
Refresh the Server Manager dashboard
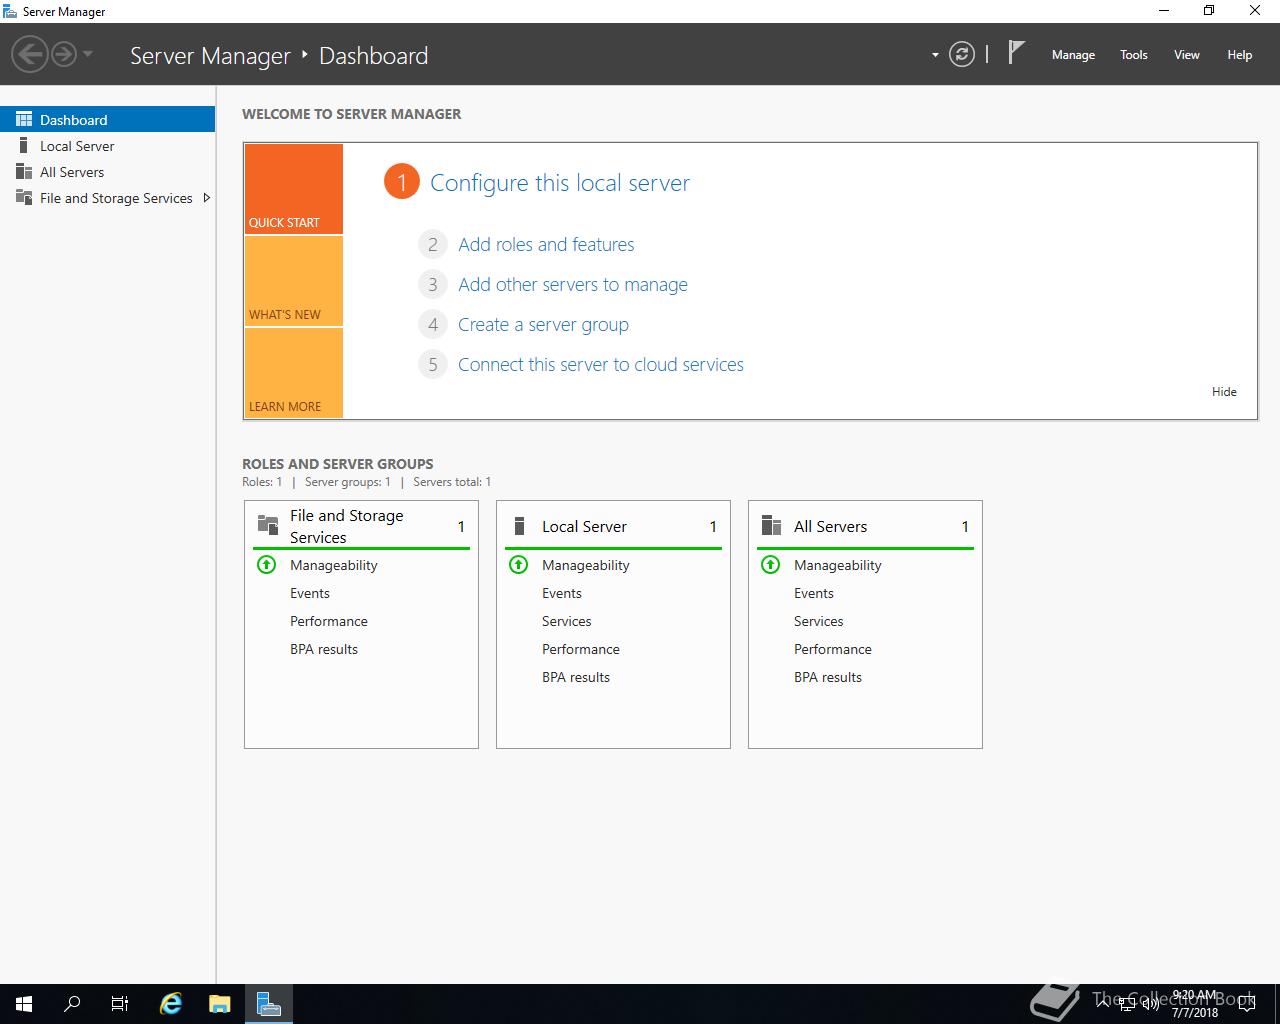pyautogui.click(x=962, y=54)
